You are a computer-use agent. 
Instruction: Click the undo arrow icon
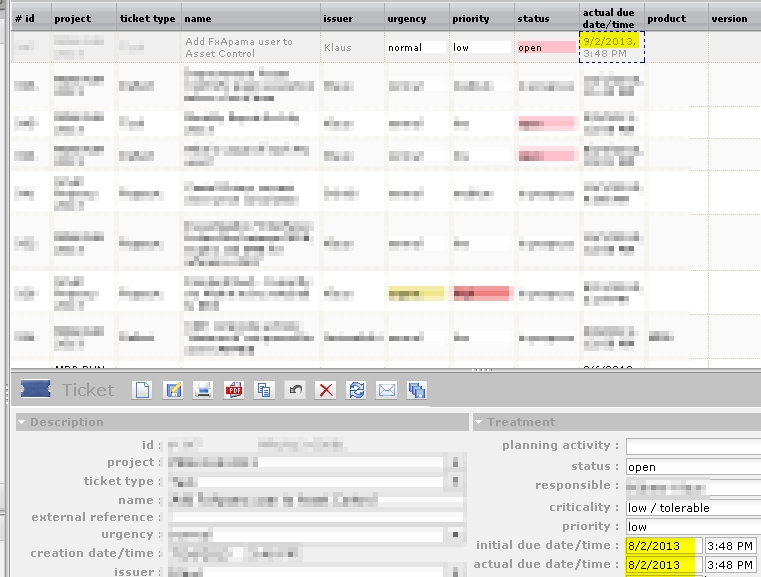(x=295, y=390)
